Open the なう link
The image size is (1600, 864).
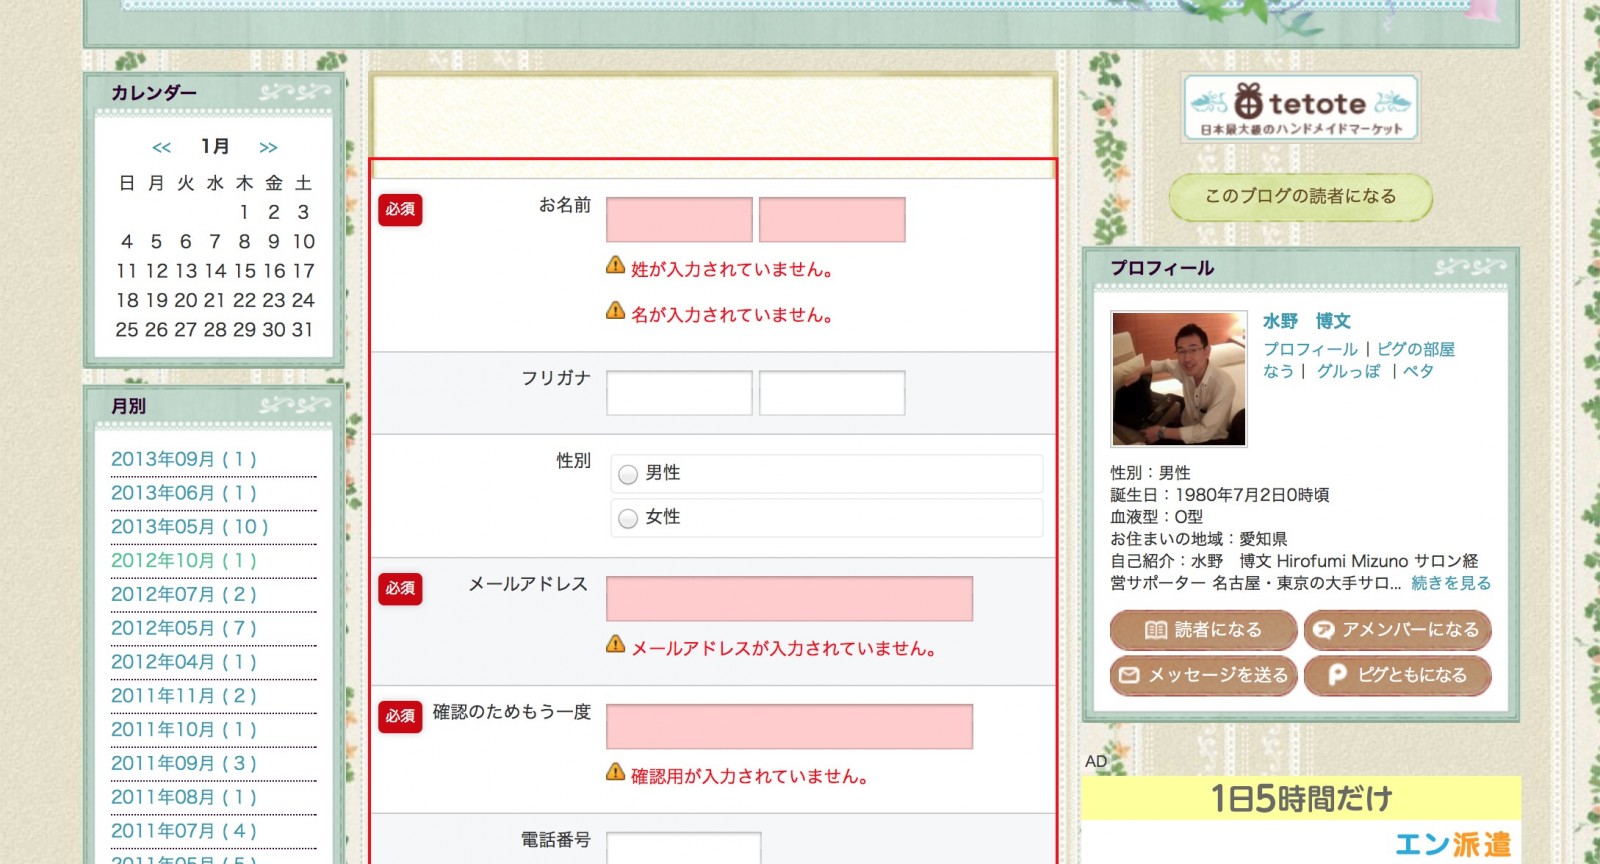pos(1278,371)
